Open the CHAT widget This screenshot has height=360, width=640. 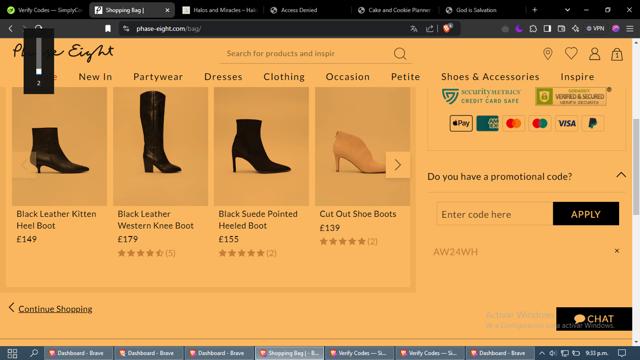point(594,319)
